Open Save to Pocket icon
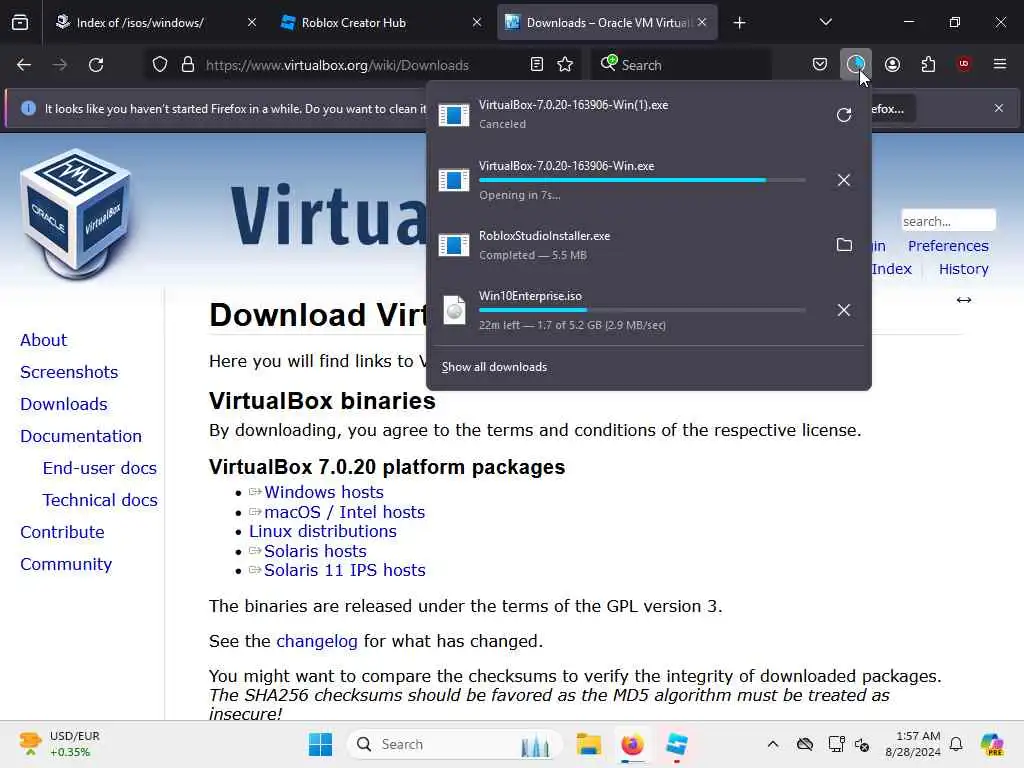 (820, 65)
